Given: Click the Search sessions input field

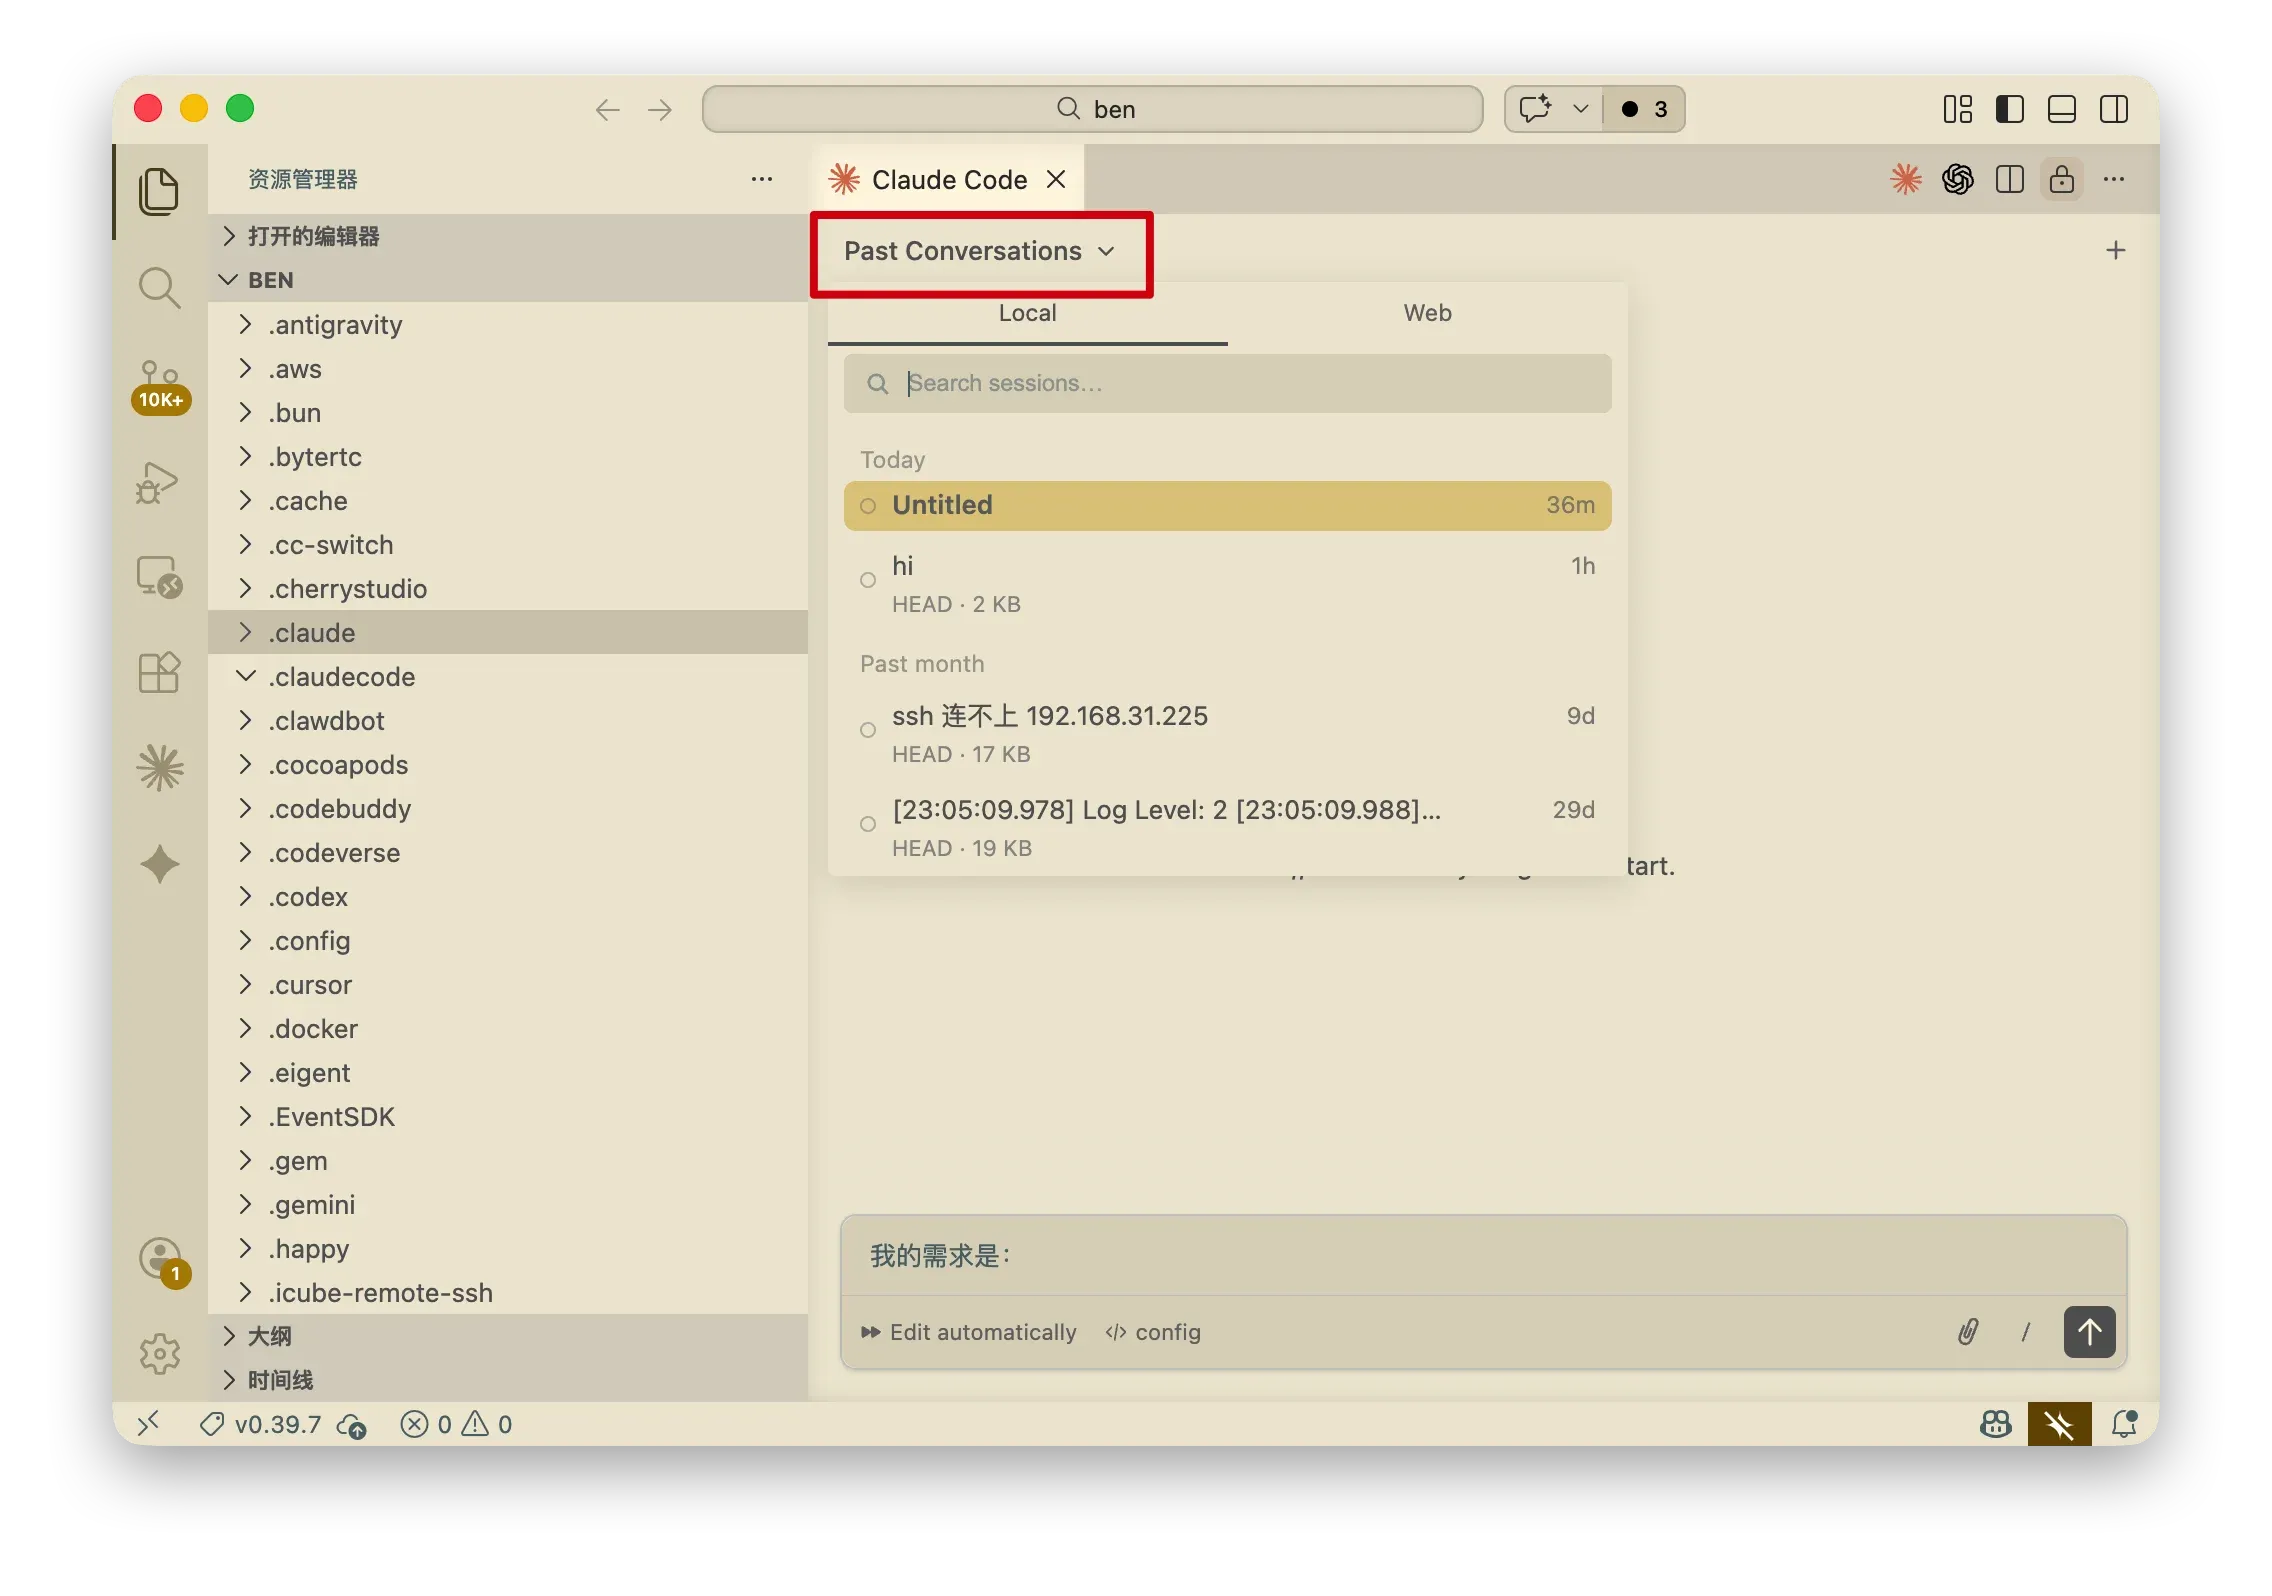Looking at the screenshot, I should [x=1227, y=384].
